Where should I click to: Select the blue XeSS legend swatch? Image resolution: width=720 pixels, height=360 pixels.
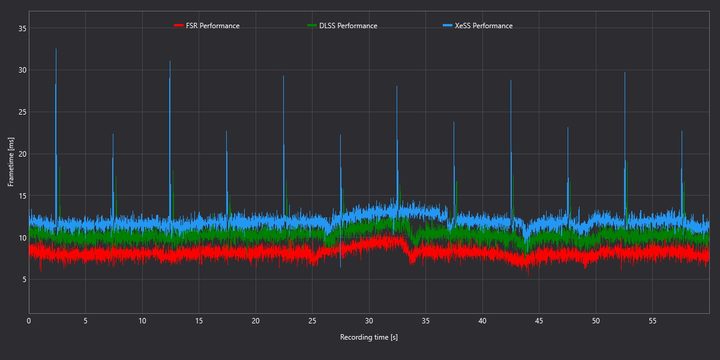[447, 26]
